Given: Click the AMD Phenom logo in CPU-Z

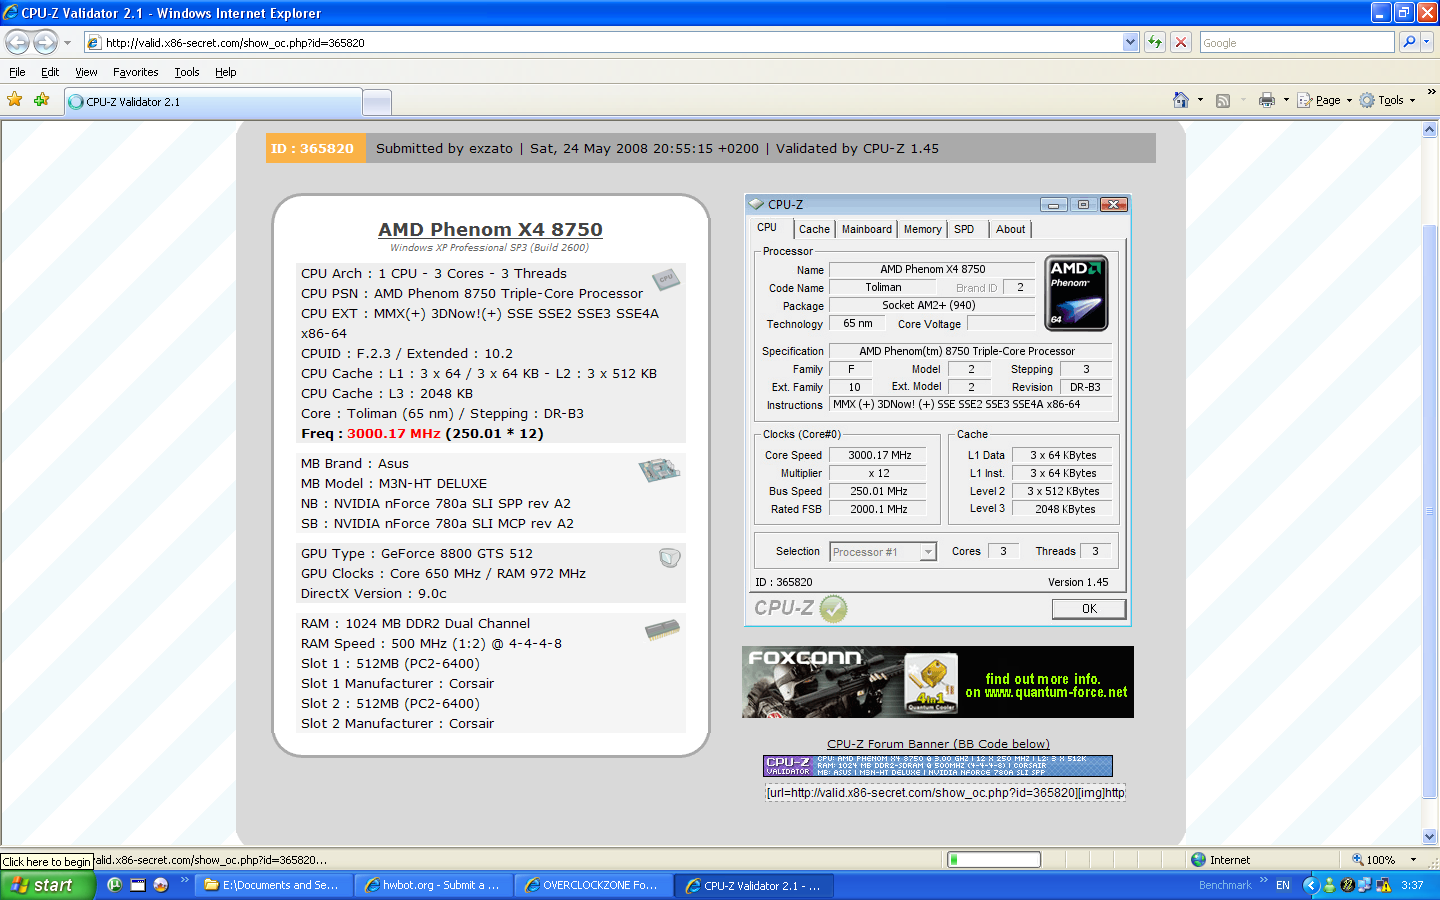Looking at the screenshot, I should [x=1076, y=293].
